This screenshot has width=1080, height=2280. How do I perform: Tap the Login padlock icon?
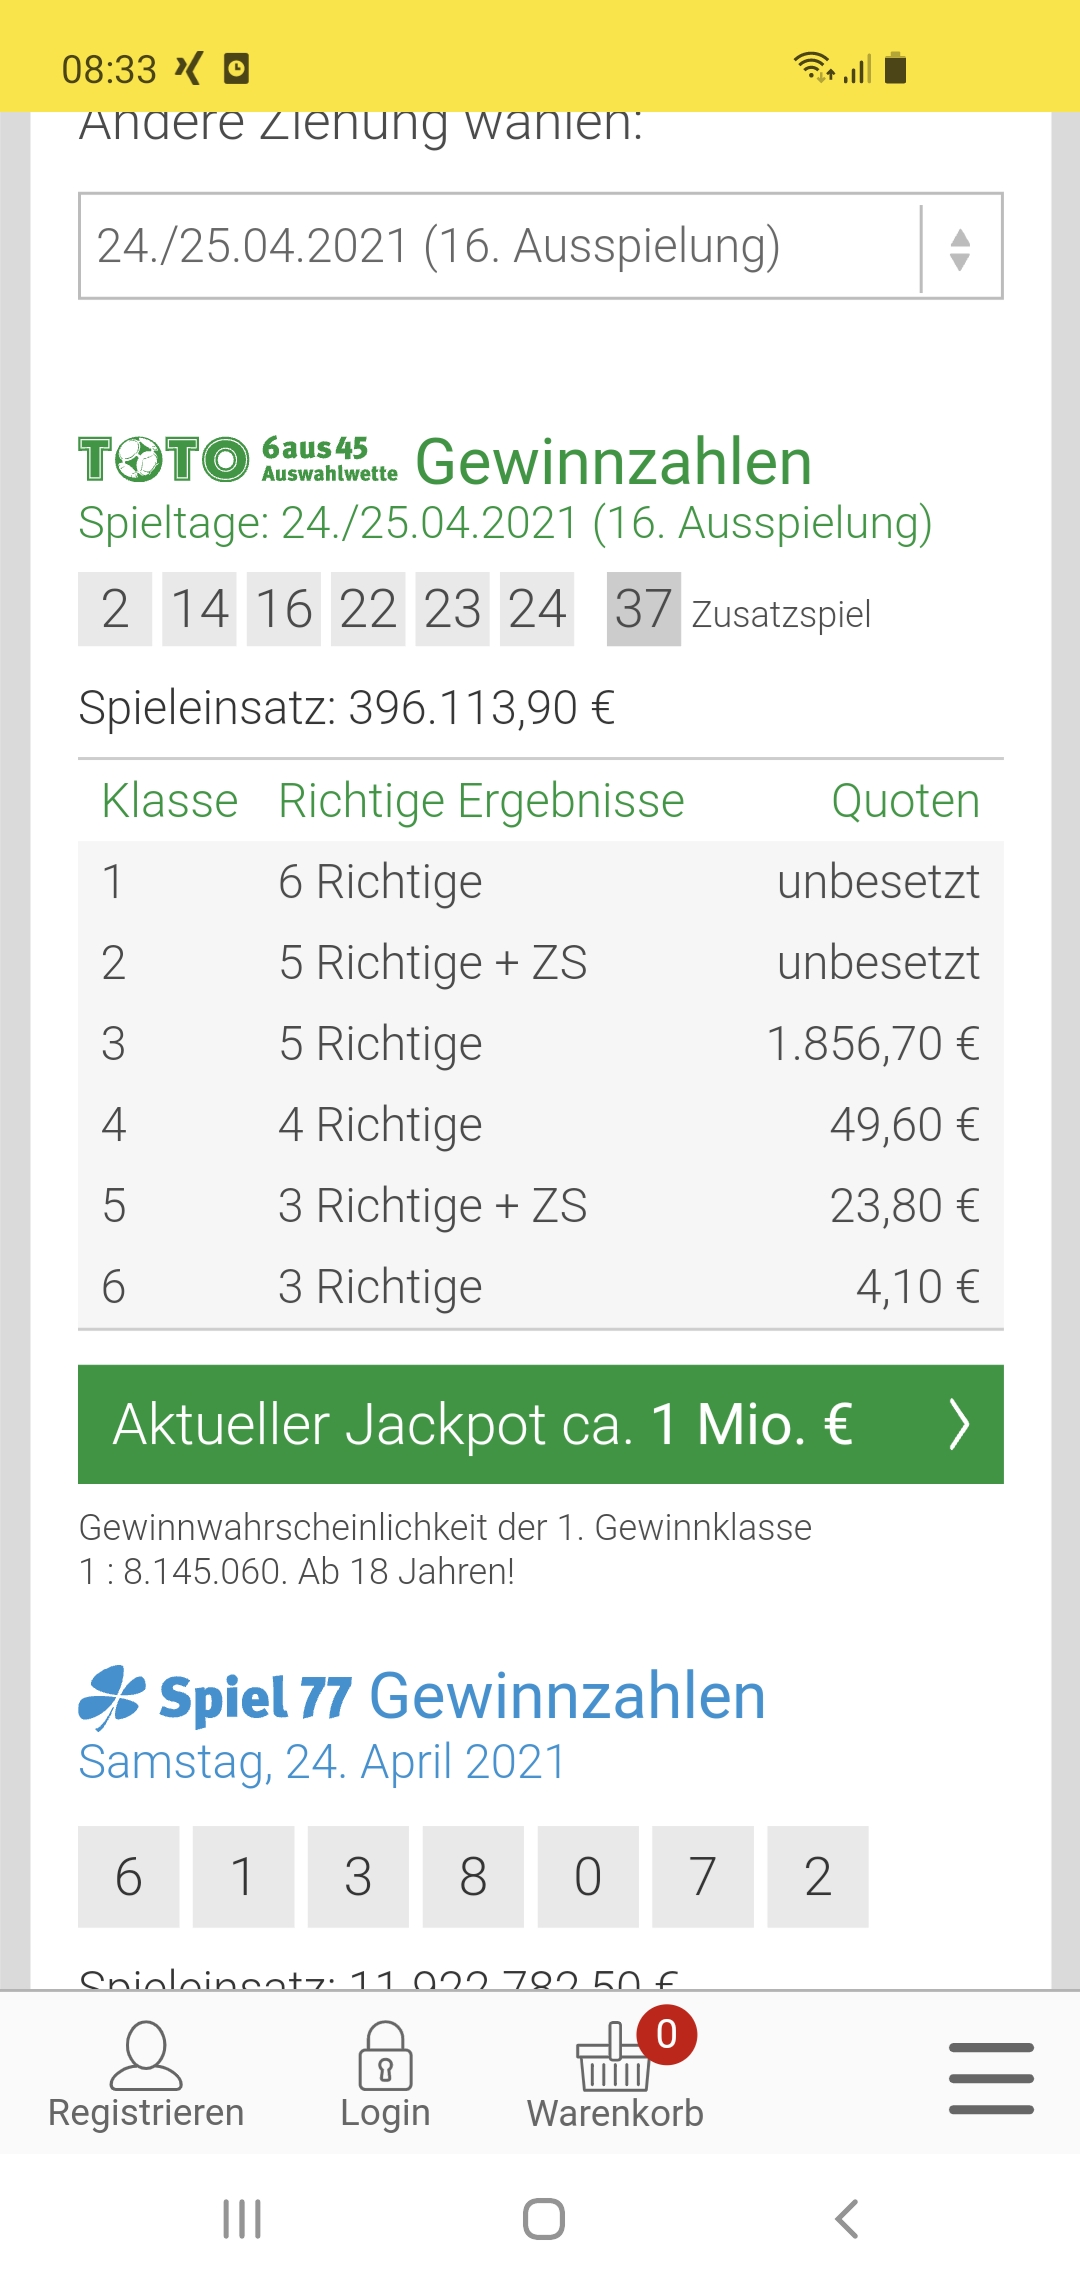[x=385, y=2056]
